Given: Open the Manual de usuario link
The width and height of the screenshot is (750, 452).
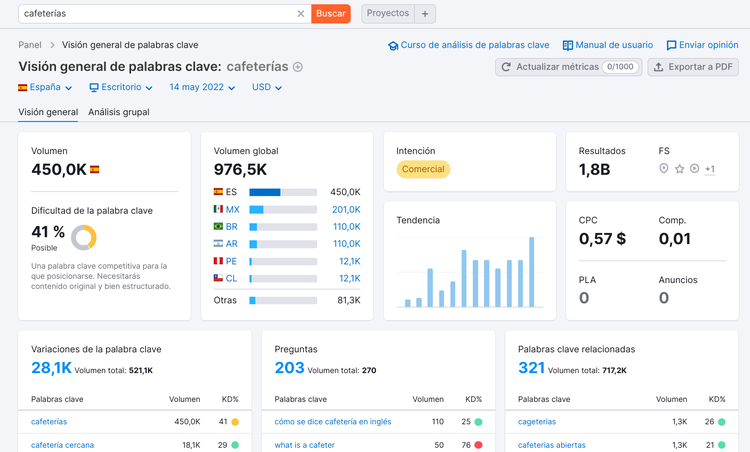Looking at the screenshot, I should pyautogui.click(x=608, y=45).
